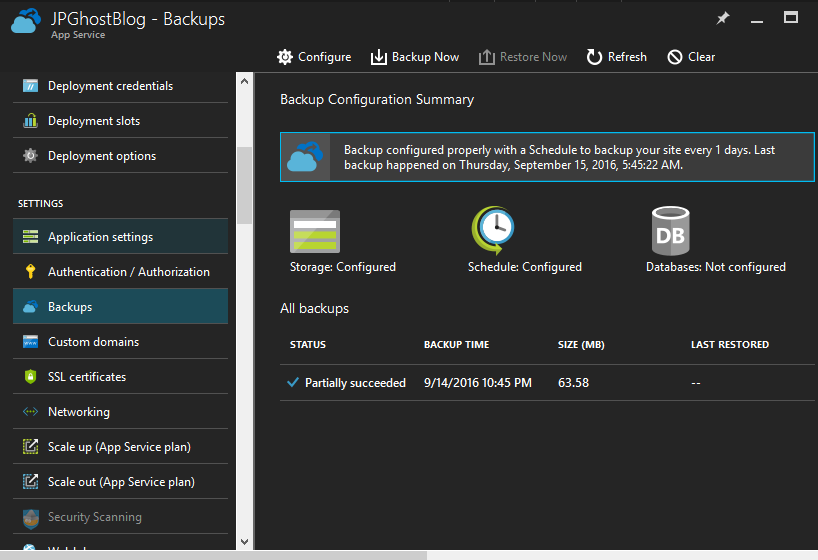Open Custom domains settings
The image size is (818, 560).
121,341
